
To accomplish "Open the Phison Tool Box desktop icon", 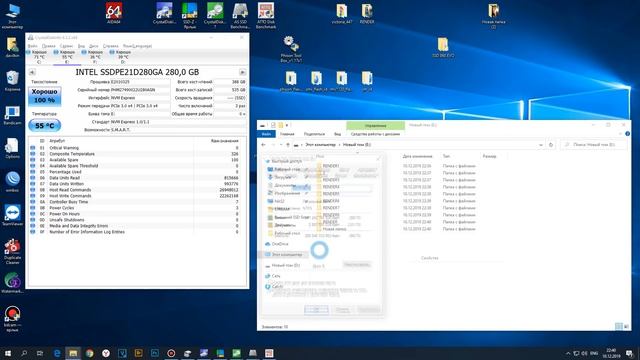I will pos(291,49).
